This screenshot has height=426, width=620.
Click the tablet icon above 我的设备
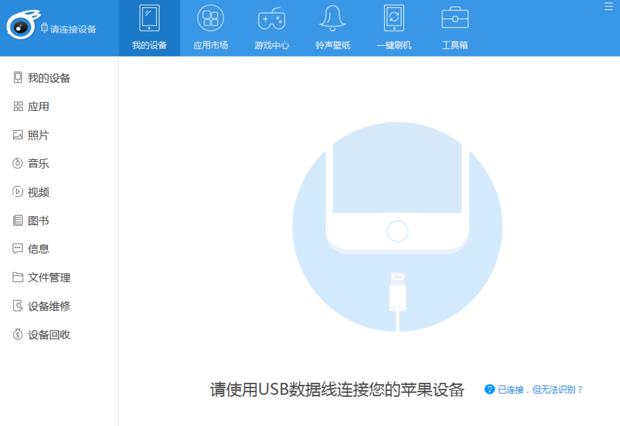tap(149, 18)
